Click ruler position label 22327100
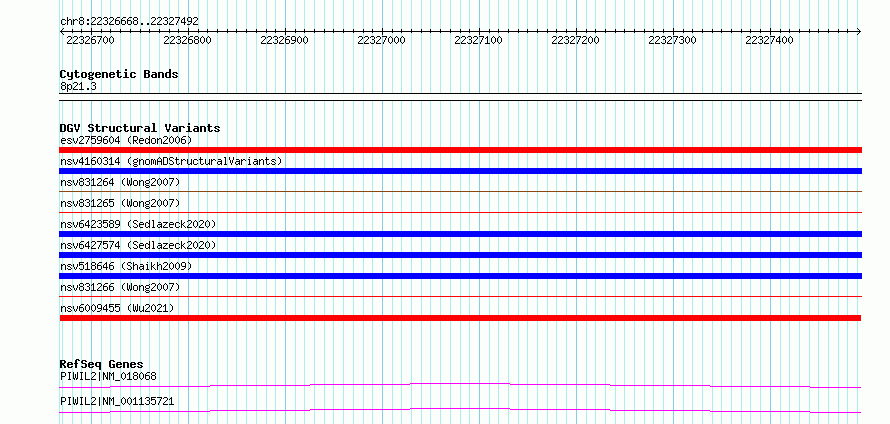Screen dimensions: 890x424 pos(478,40)
